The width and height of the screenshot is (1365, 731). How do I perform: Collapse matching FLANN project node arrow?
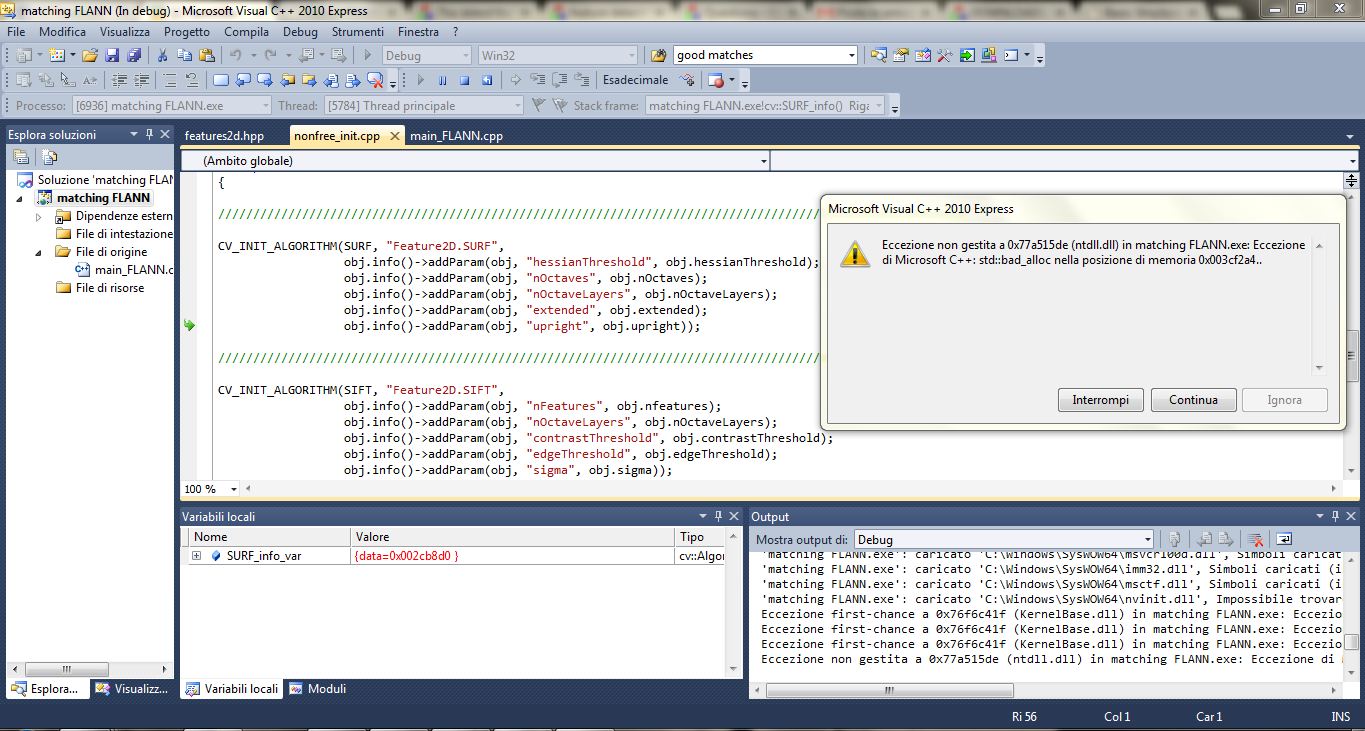pyautogui.click(x=19, y=198)
